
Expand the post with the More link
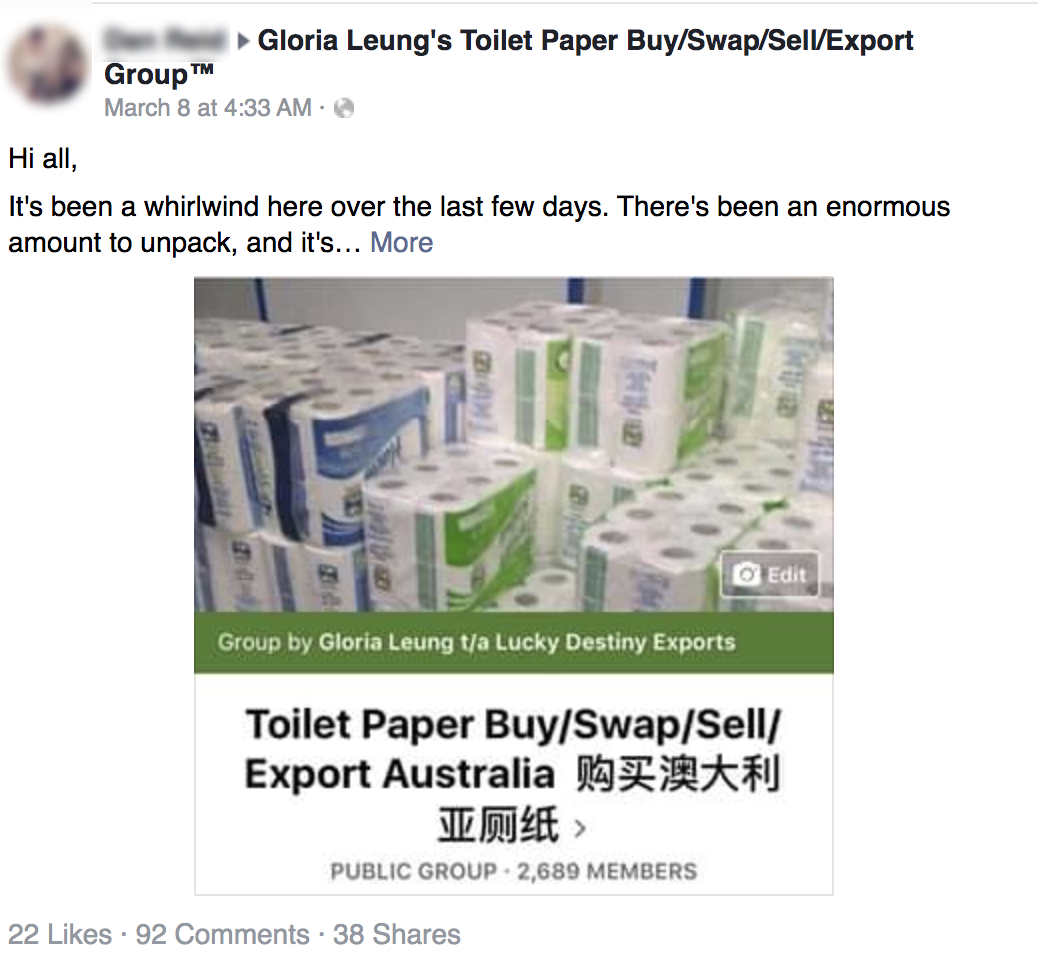click(401, 242)
